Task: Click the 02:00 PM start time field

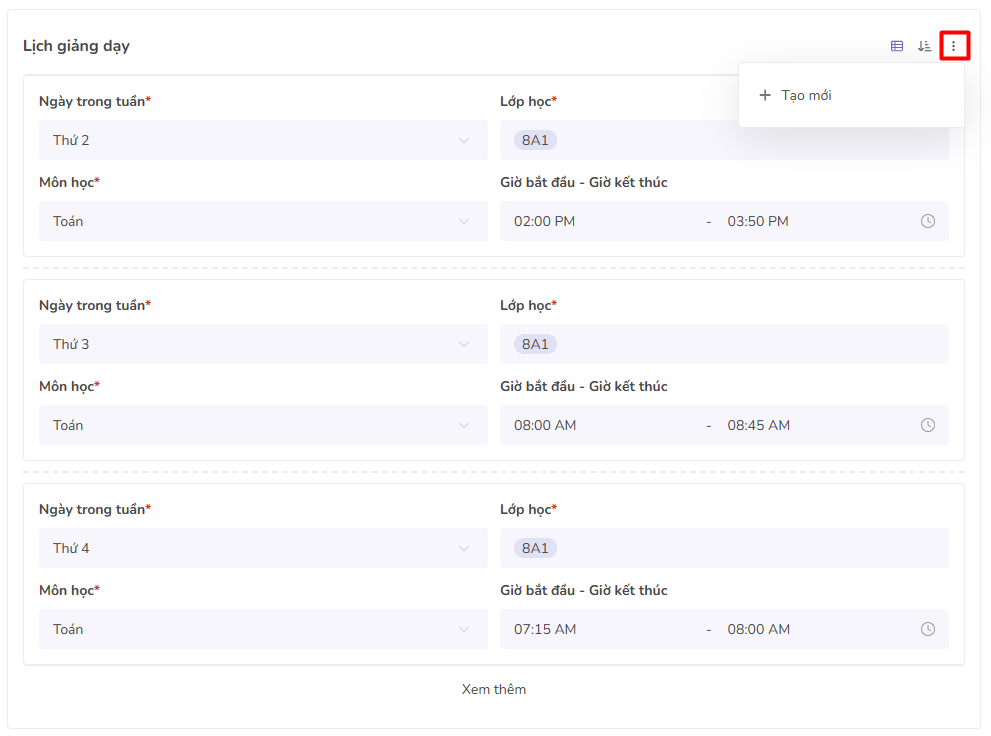Action: coord(545,221)
